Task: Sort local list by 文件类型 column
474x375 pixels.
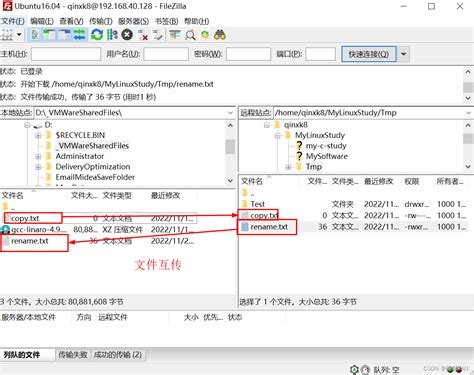Action: [x=117, y=195]
